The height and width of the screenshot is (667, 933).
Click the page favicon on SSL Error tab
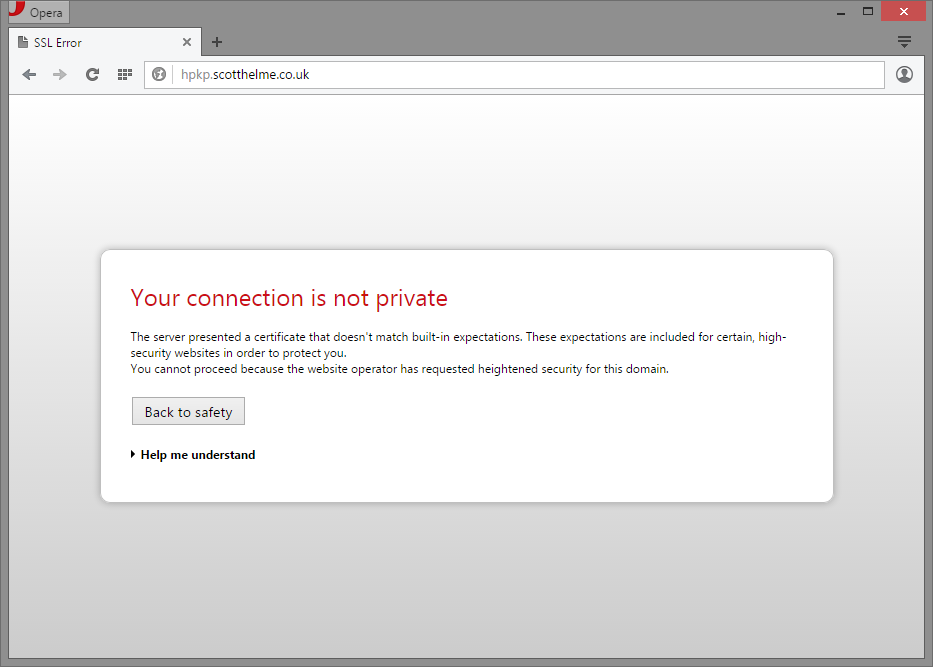tap(23, 43)
